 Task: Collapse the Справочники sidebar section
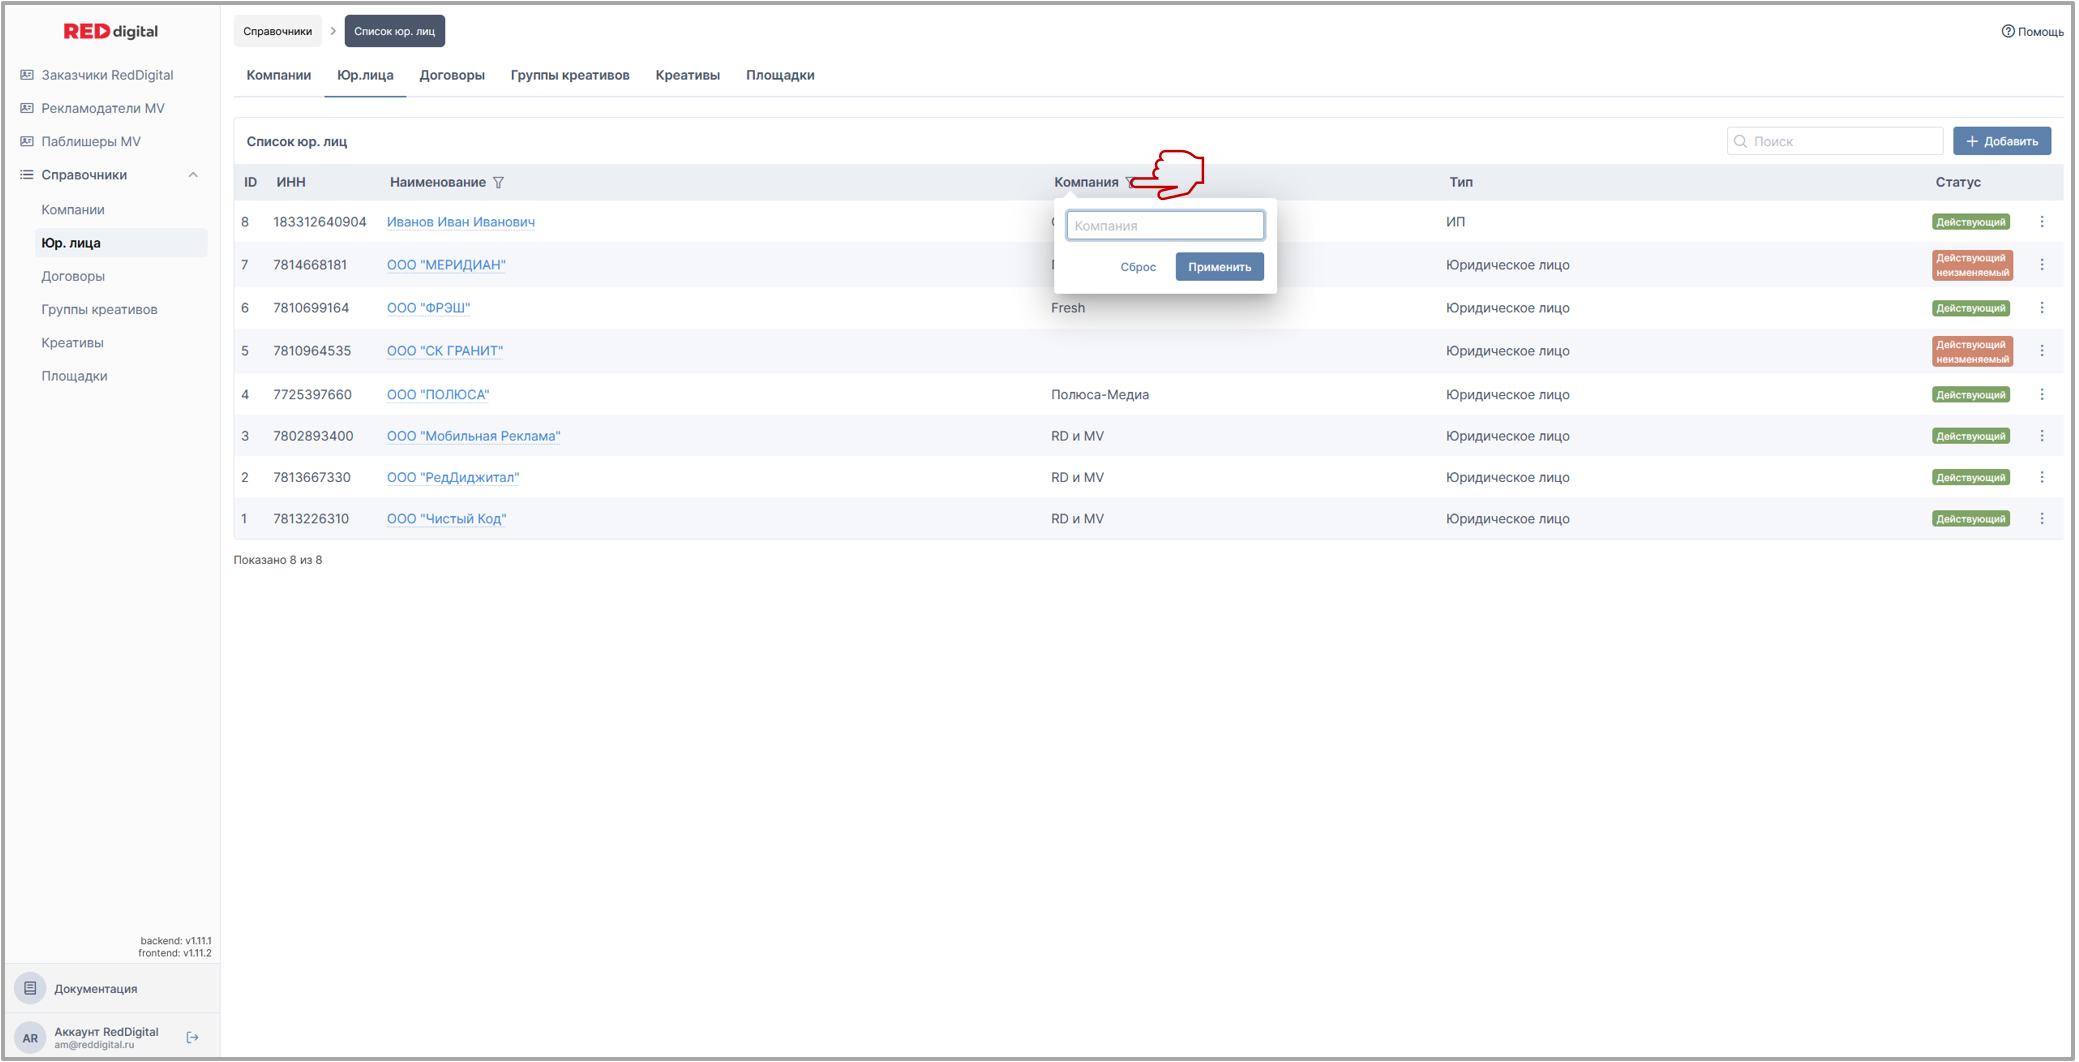pos(193,175)
